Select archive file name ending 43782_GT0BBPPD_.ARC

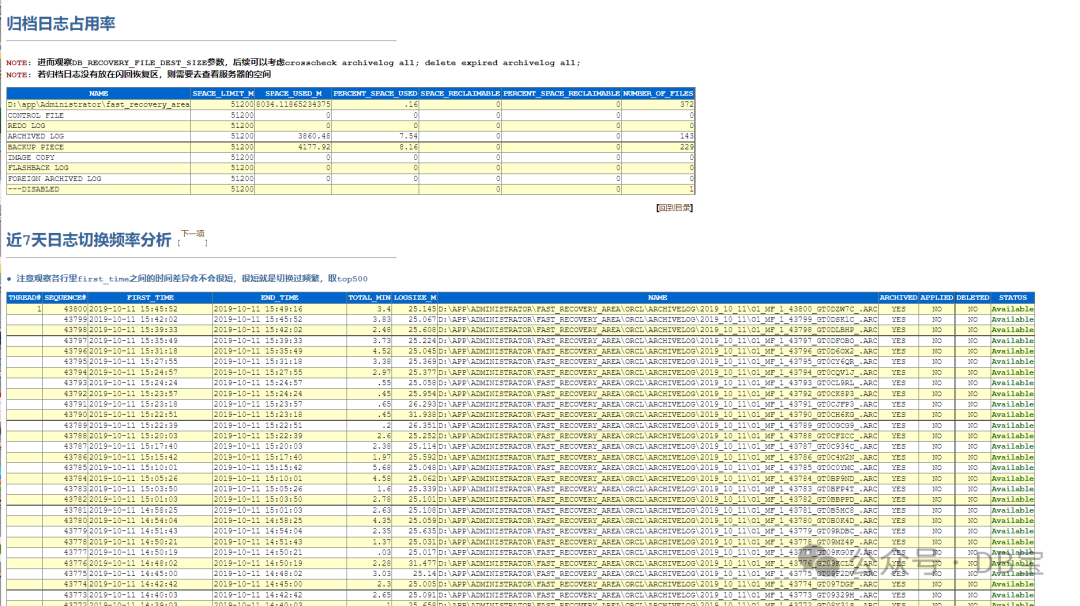658,499
